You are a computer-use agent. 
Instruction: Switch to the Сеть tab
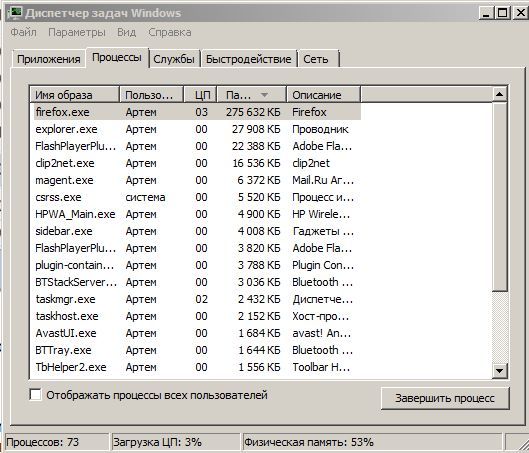[317, 59]
